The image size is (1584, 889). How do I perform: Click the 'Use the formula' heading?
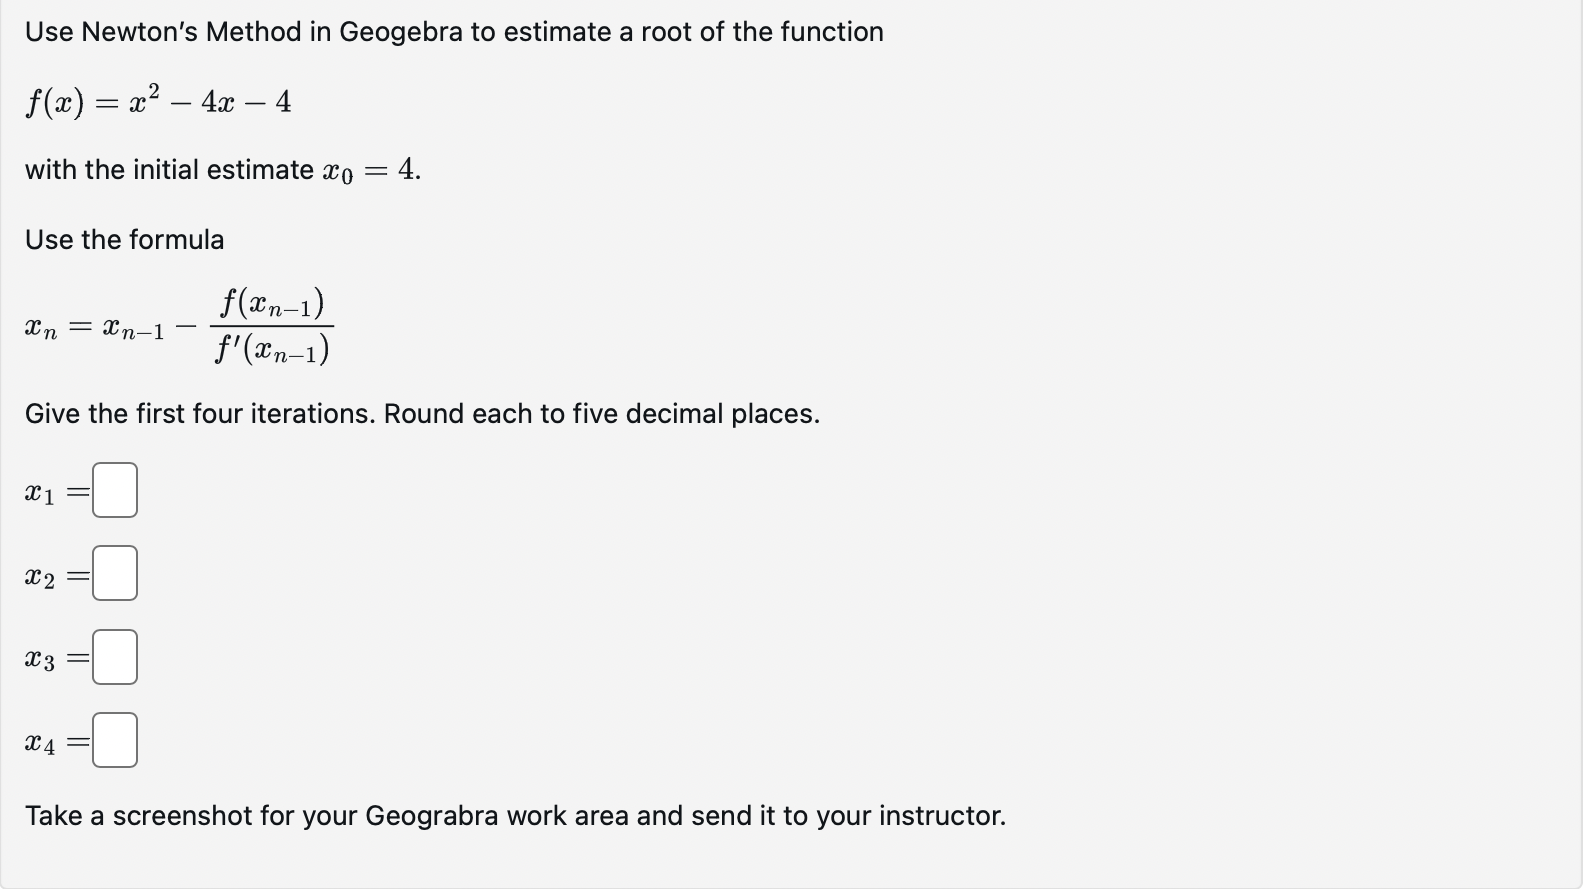coord(123,239)
